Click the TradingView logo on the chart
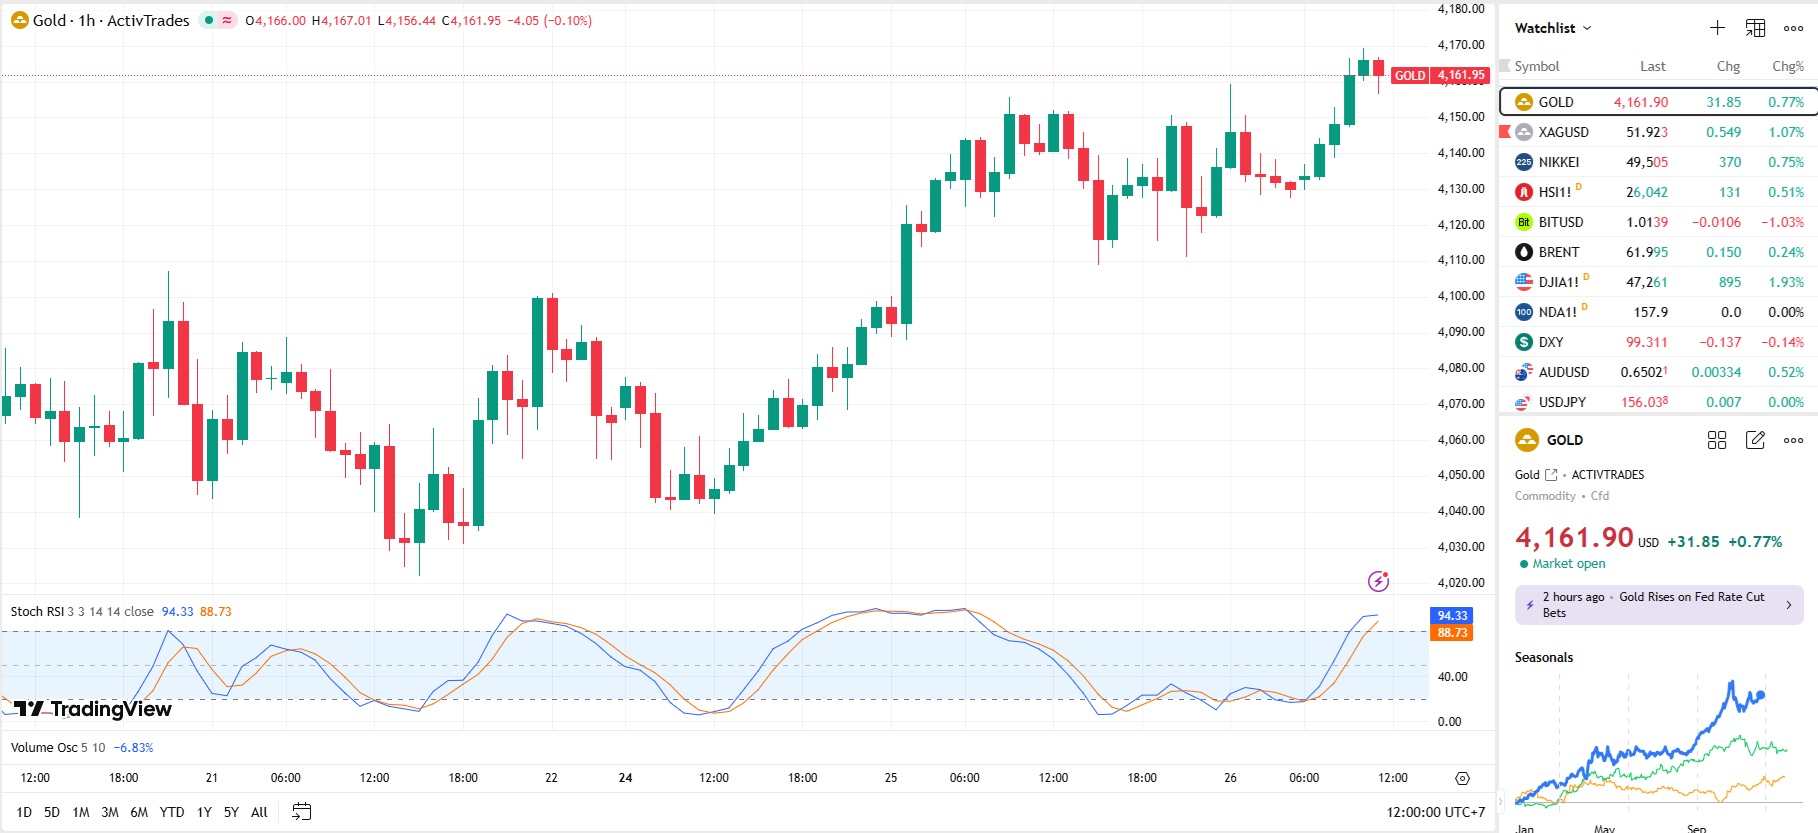The image size is (1818, 833). click(x=93, y=709)
